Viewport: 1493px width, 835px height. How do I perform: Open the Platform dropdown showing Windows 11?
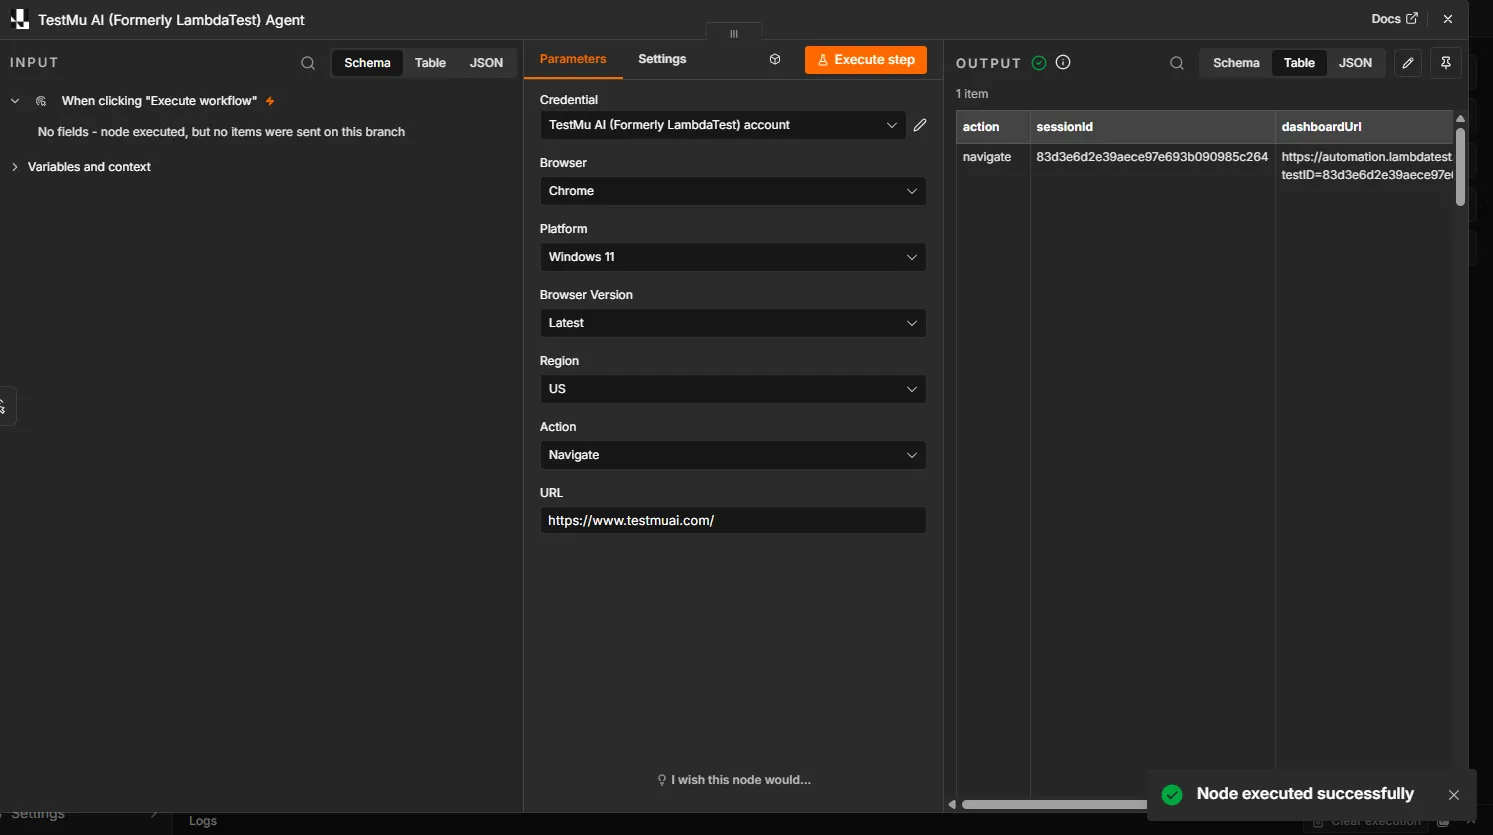(x=733, y=257)
